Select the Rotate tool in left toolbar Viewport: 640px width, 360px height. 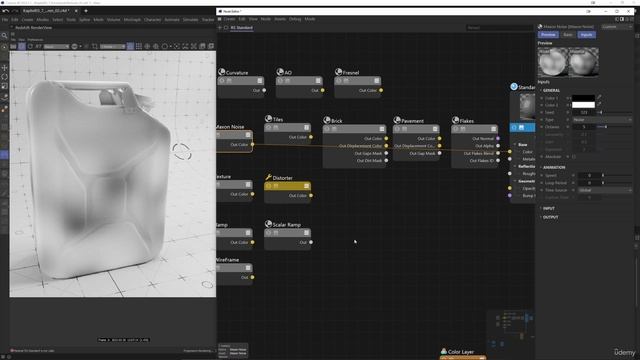point(4,77)
